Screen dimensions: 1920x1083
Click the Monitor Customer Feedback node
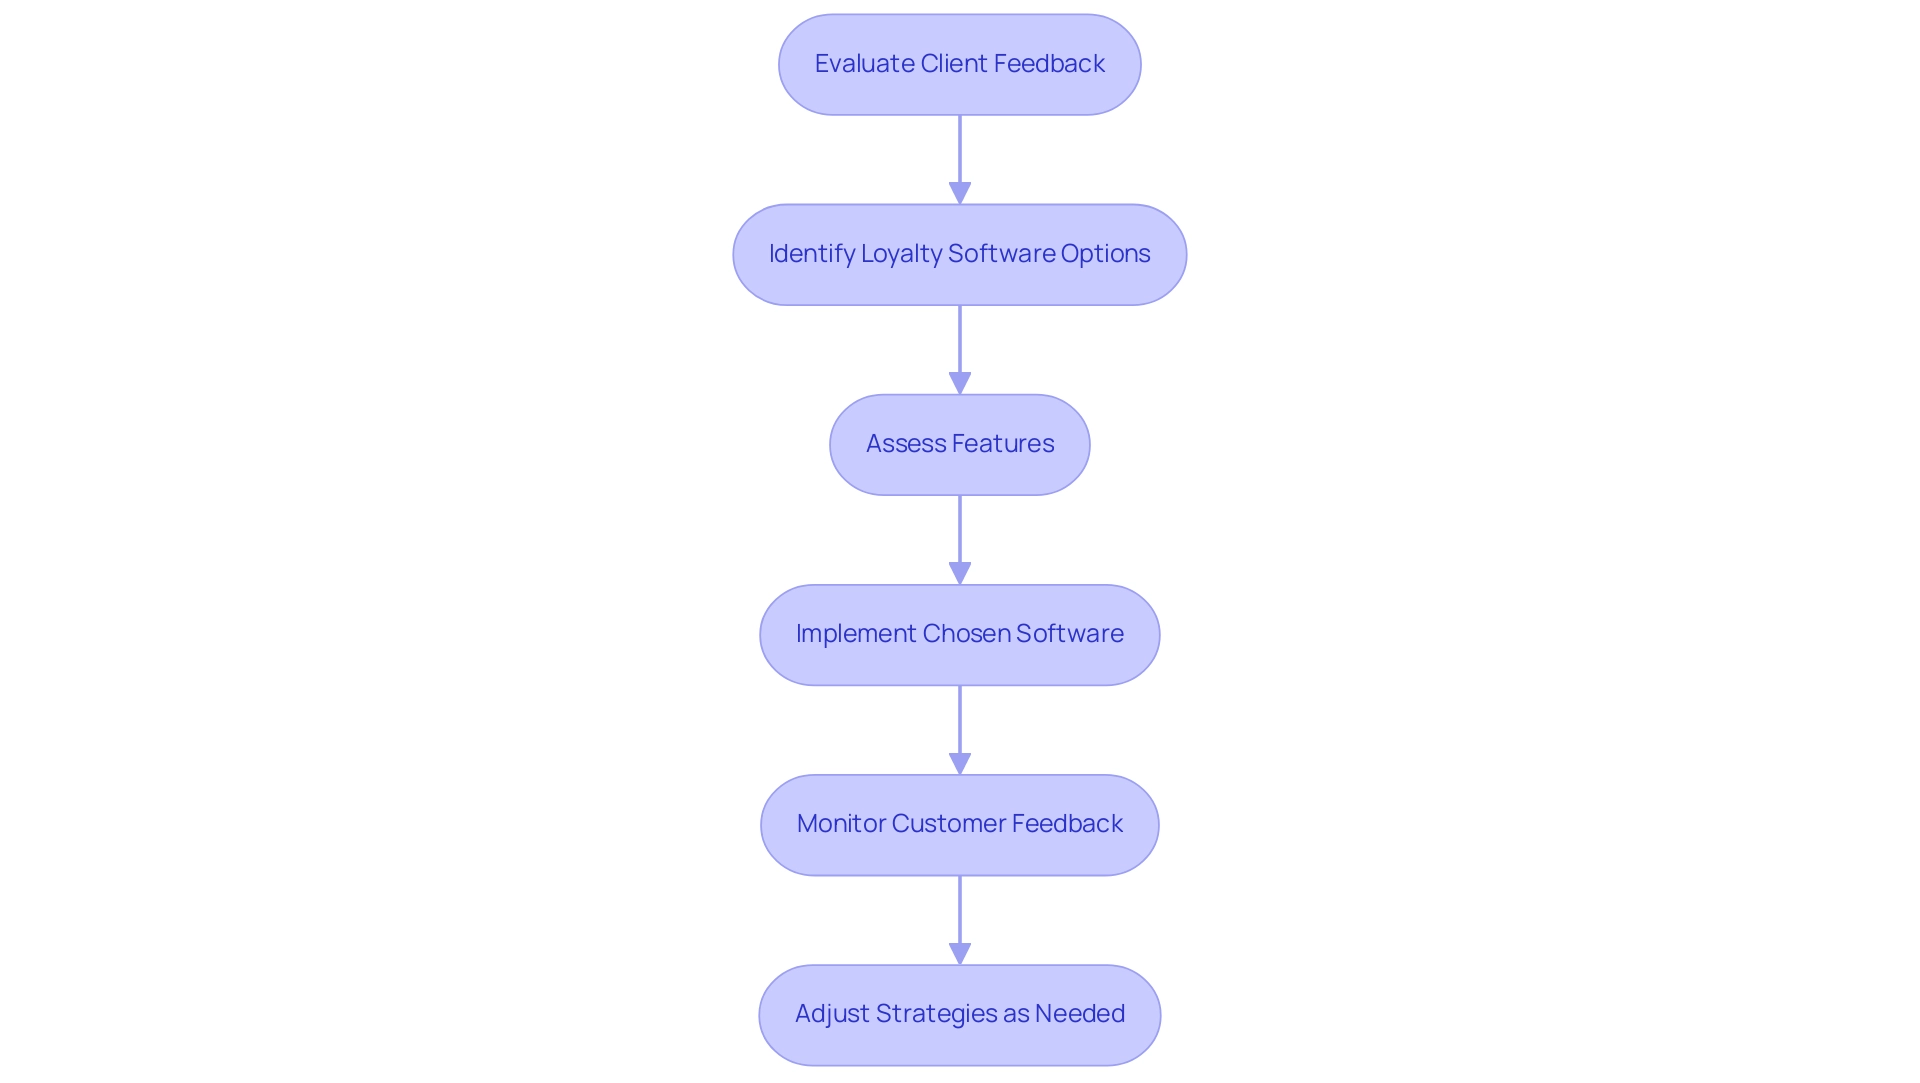tap(960, 823)
